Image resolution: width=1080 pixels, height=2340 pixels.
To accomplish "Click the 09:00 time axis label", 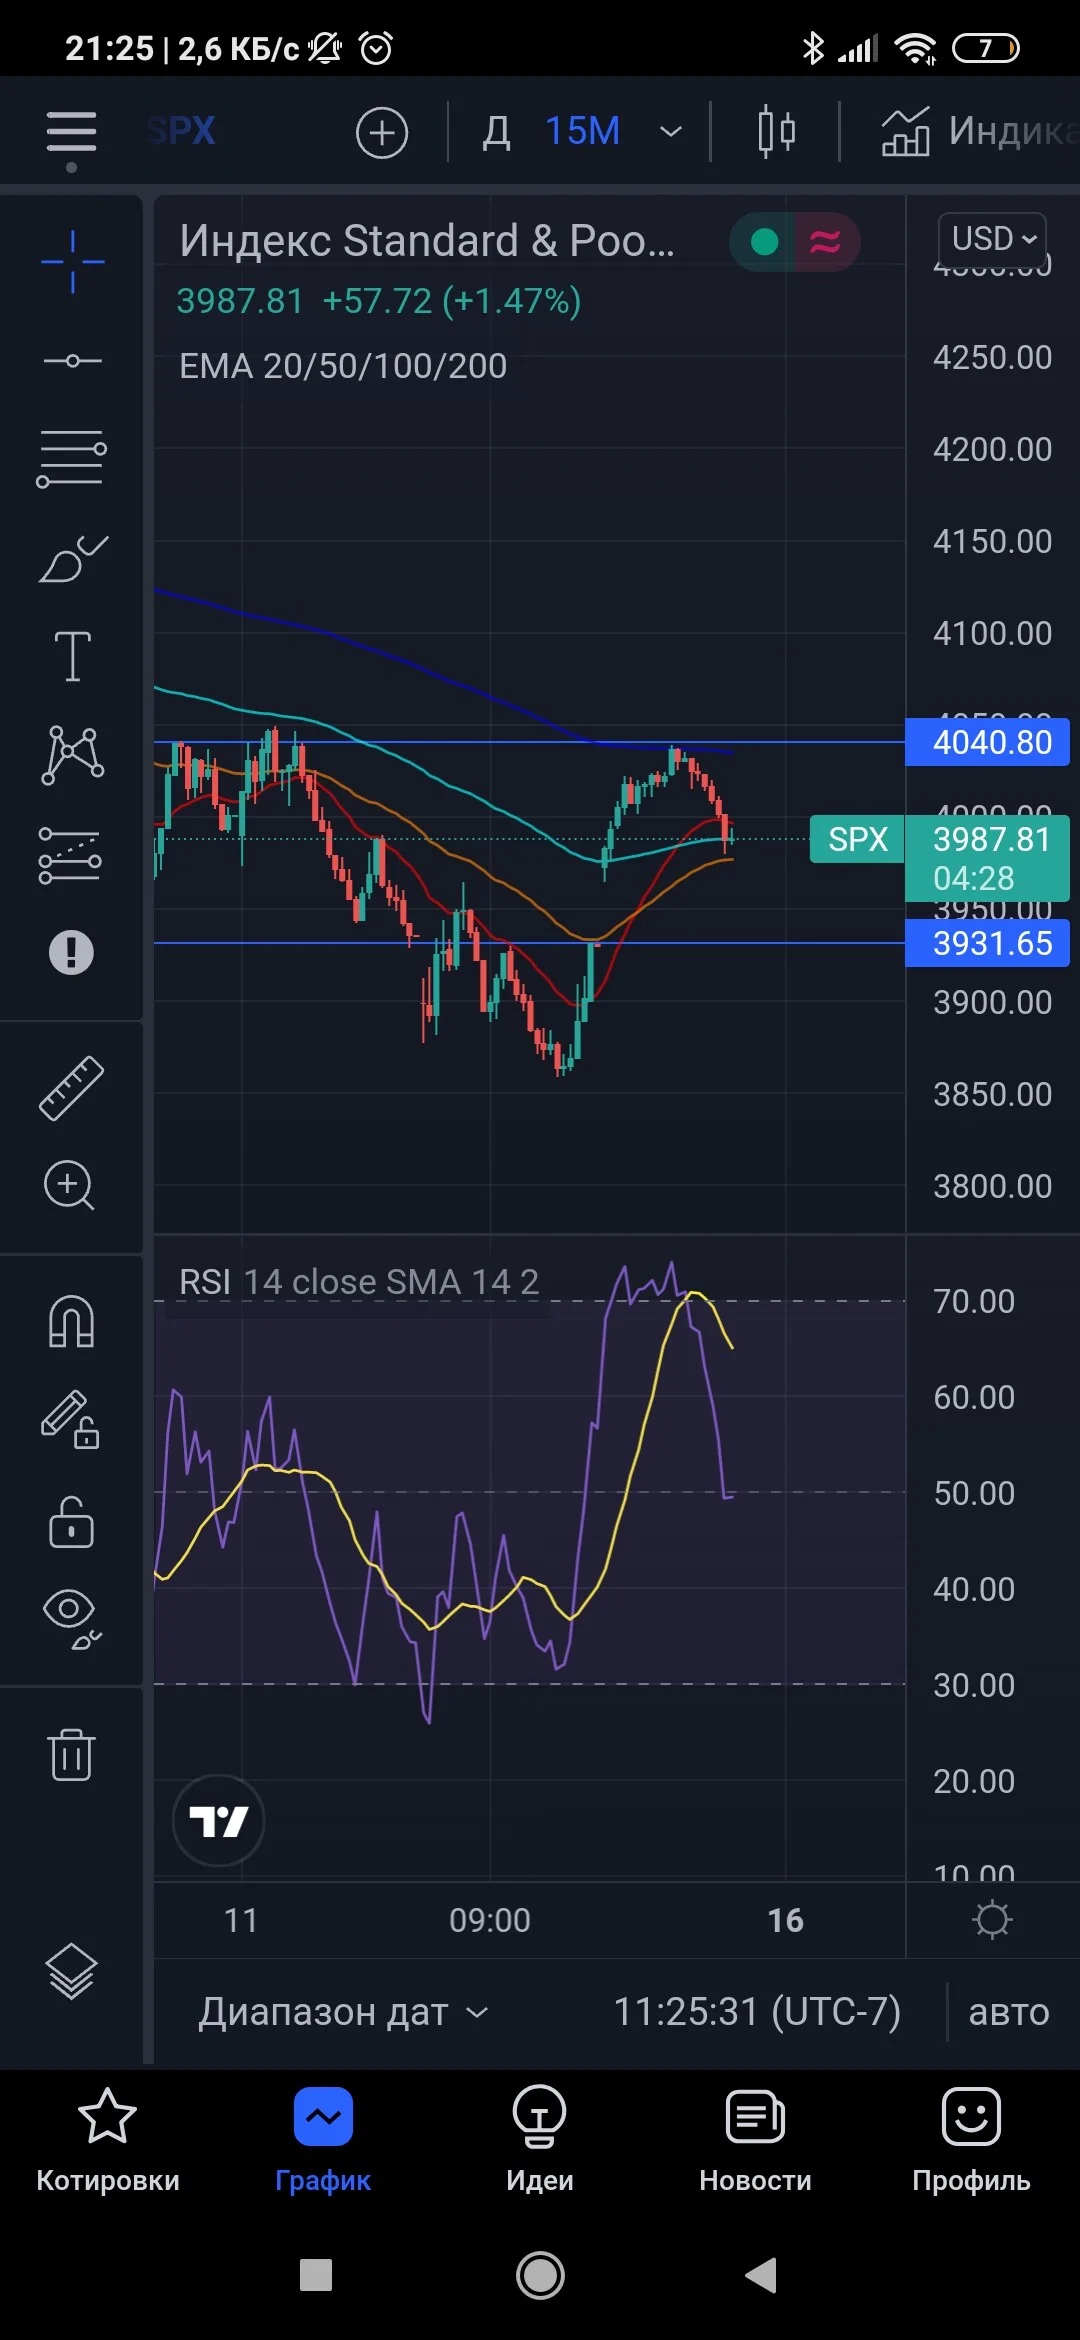I will 490,1920.
